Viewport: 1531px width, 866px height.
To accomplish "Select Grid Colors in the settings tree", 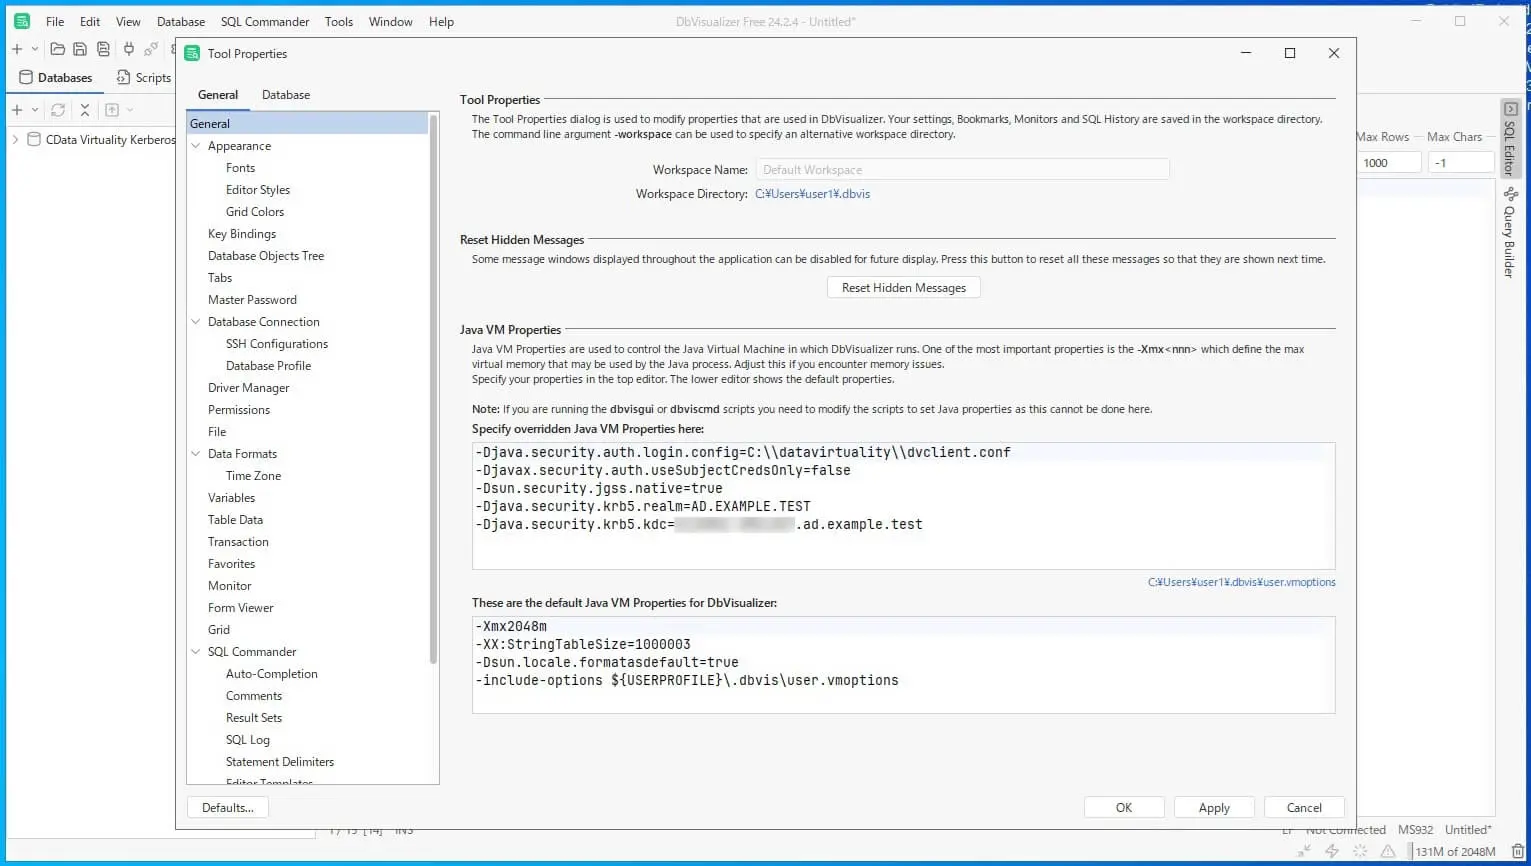I will pyautogui.click(x=255, y=212).
